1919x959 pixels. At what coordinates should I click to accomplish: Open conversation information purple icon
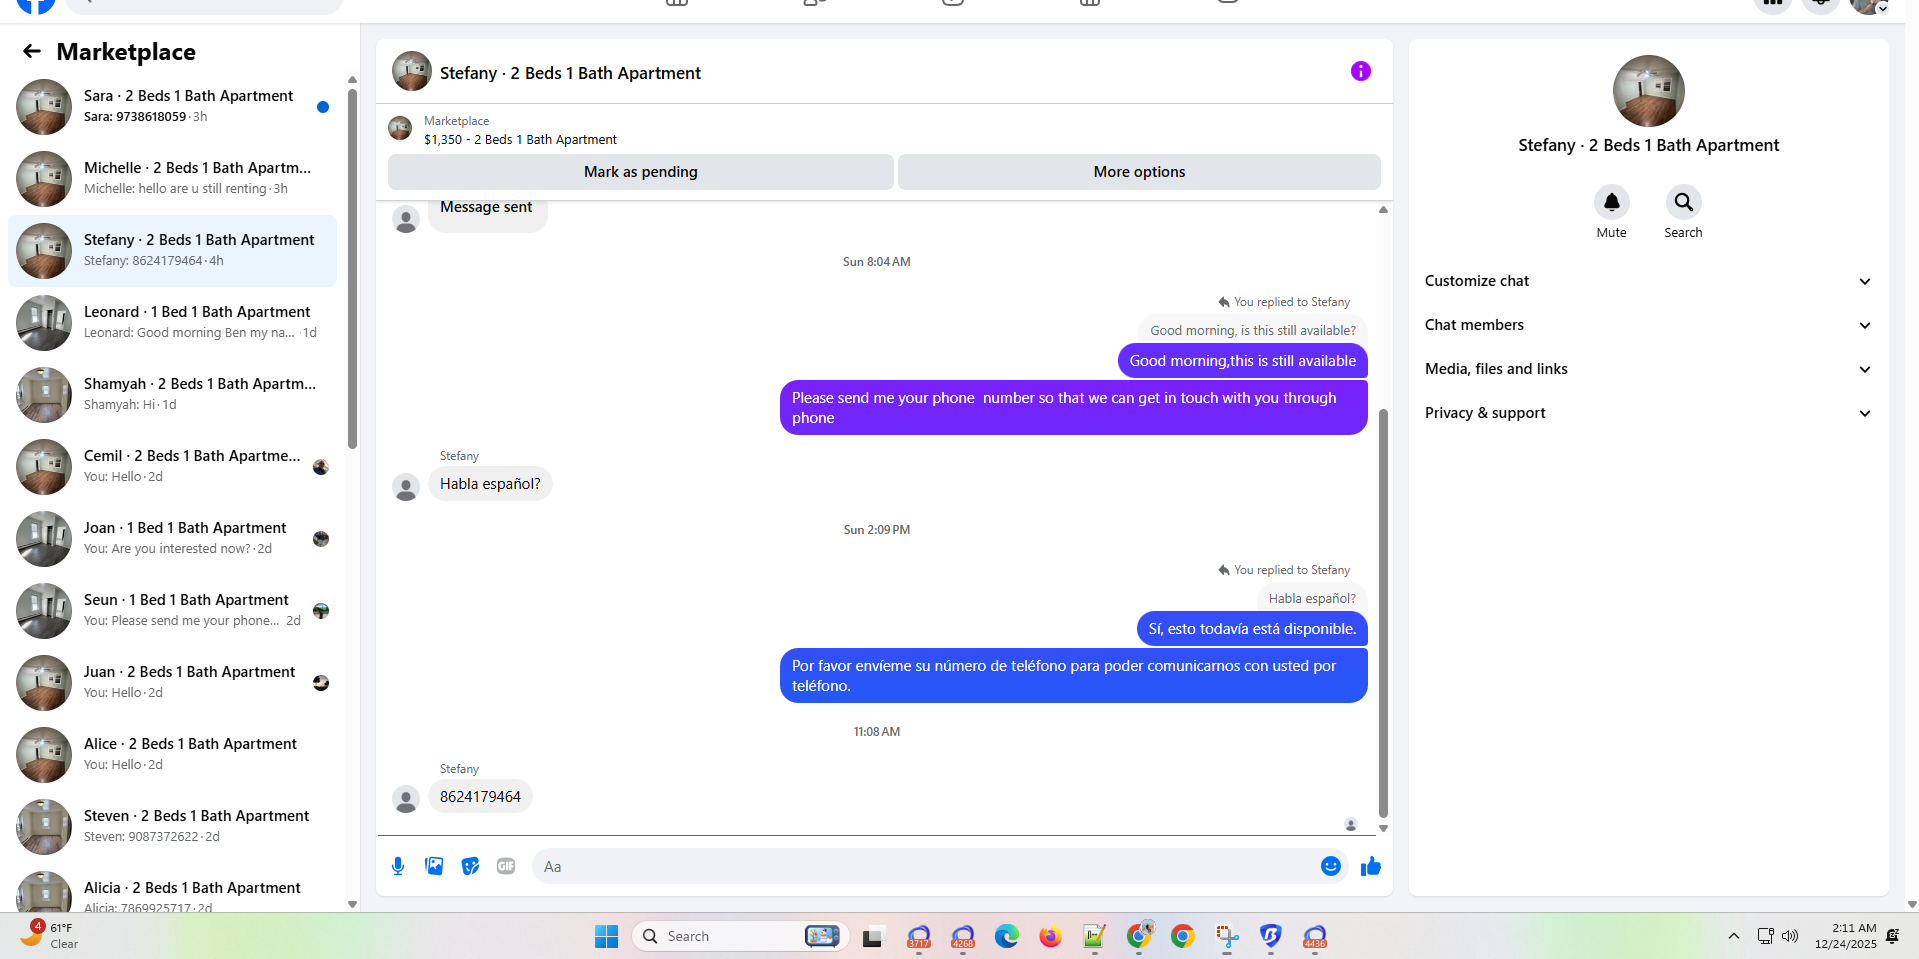(x=1360, y=71)
